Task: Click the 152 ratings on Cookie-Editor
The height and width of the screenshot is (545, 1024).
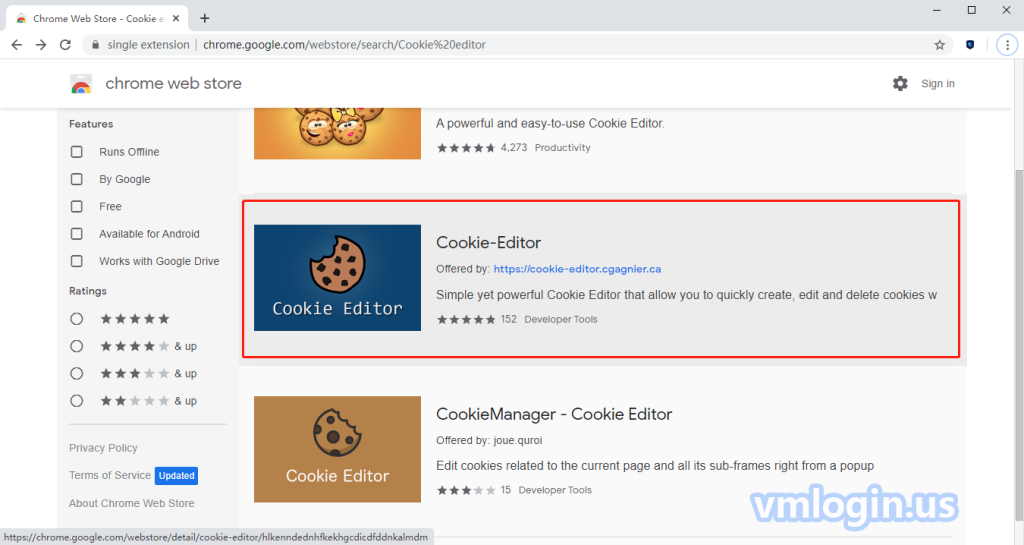Action: pyautogui.click(x=509, y=319)
